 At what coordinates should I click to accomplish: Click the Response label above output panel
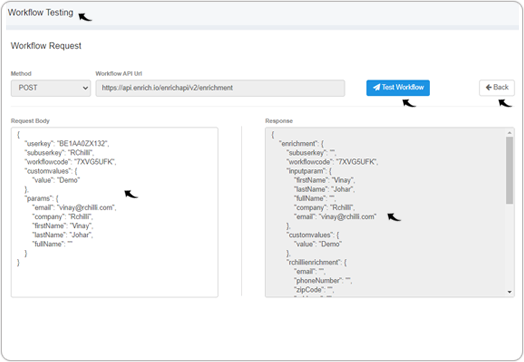click(279, 121)
